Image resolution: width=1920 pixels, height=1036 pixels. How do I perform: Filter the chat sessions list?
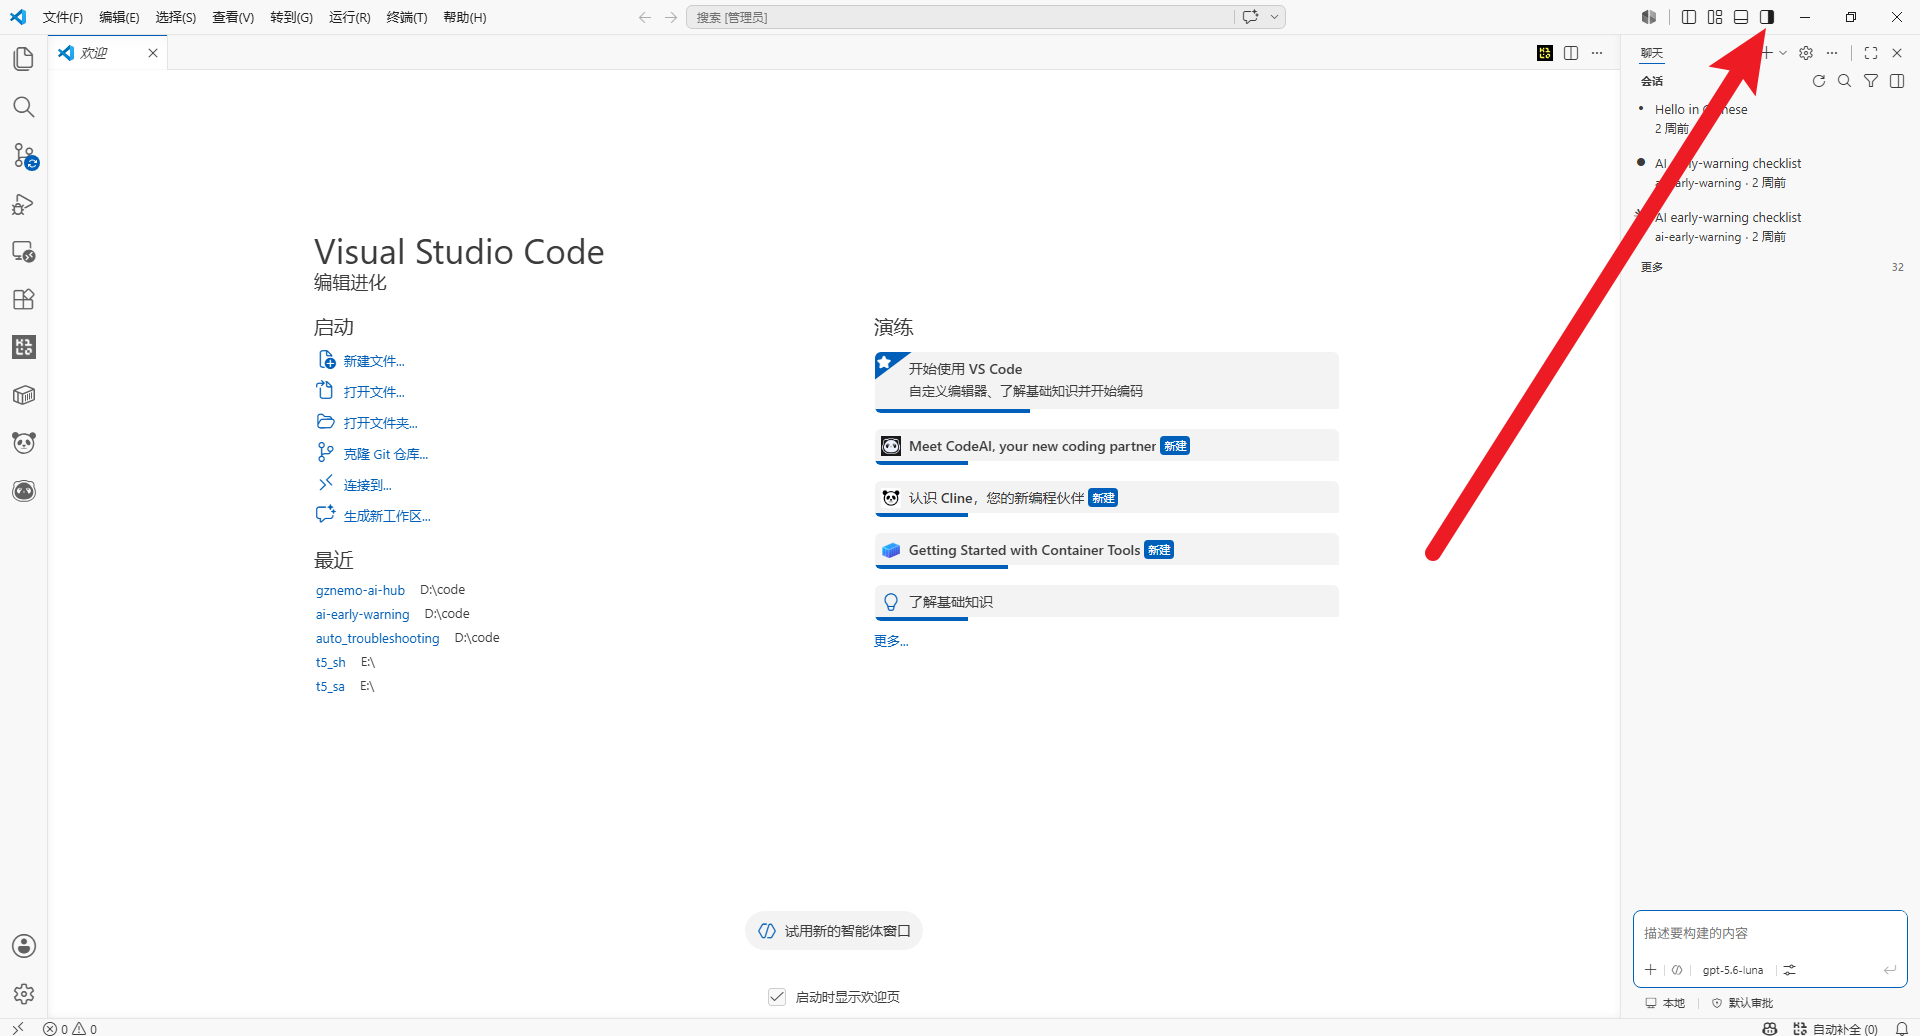click(x=1871, y=81)
